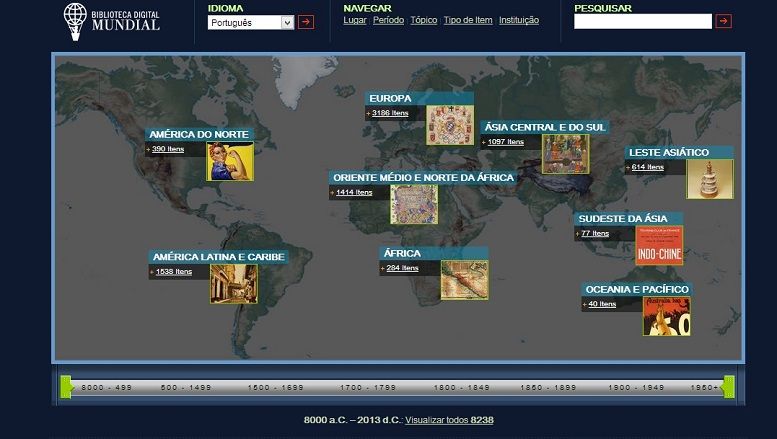Open the 1538 Itens link for América Latina
777x439 pixels.
[173, 271]
